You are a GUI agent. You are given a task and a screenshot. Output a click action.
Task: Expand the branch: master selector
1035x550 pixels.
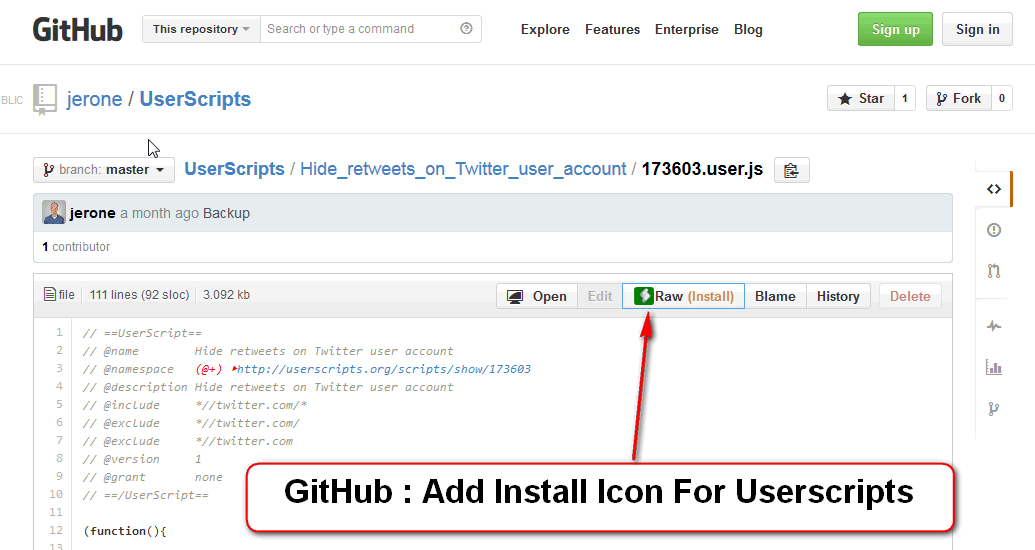[104, 170]
